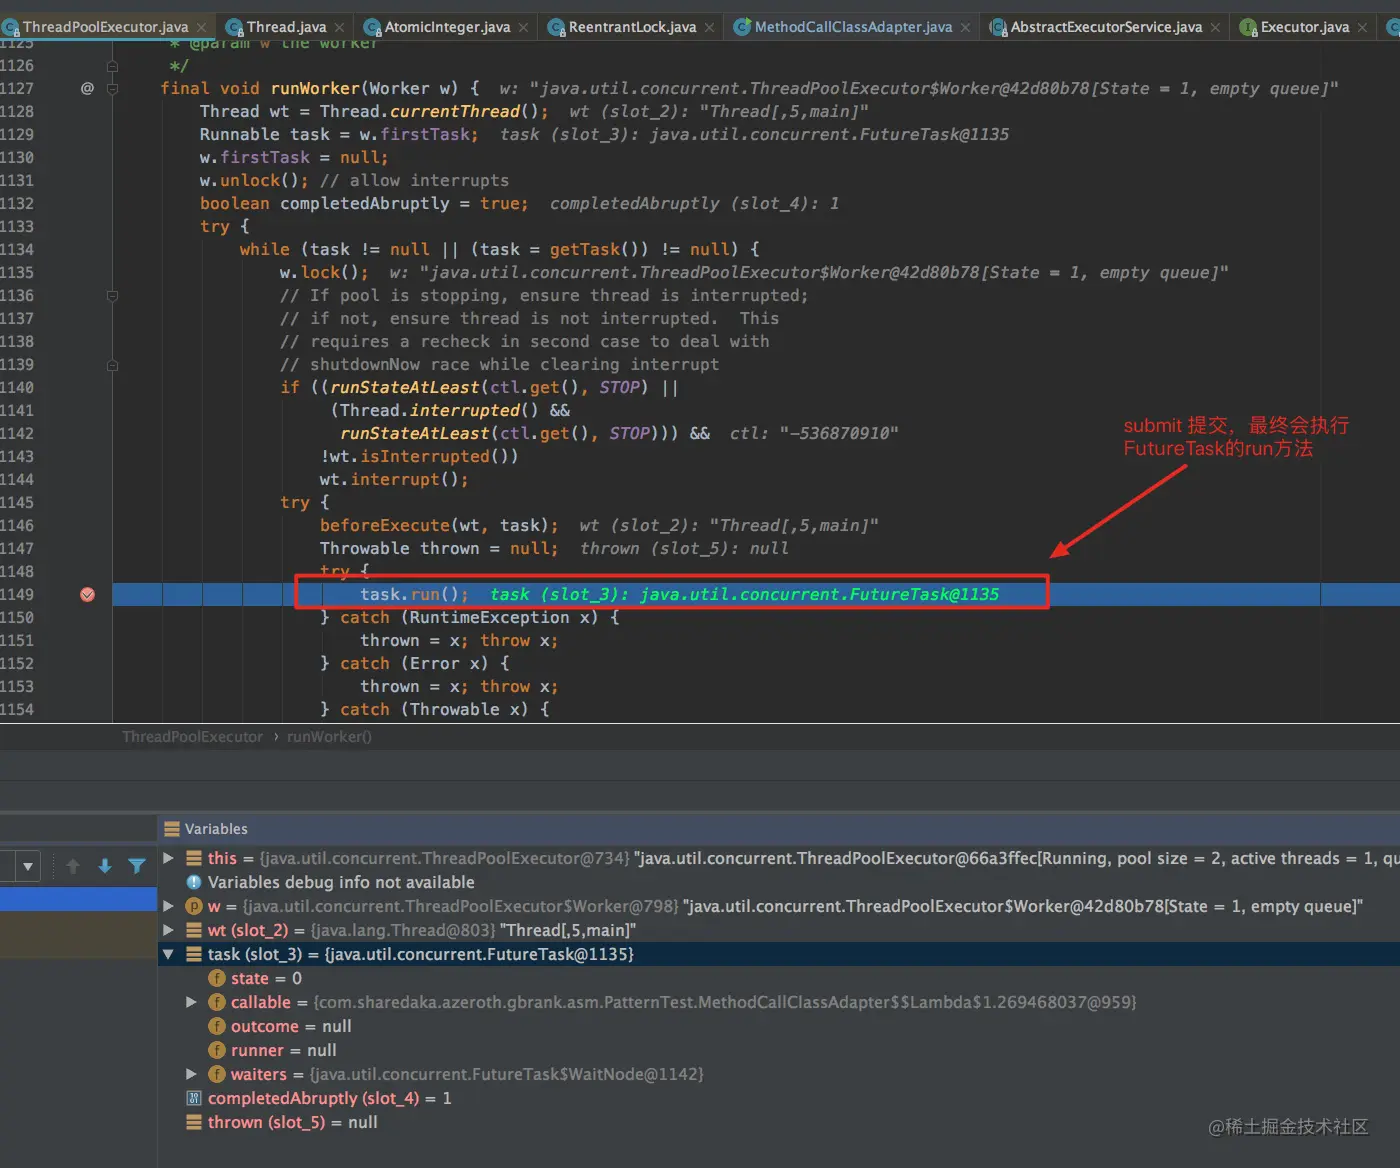The width and height of the screenshot is (1400, 1168).
Task: Click the parameter icon of variable w
Action: point(194,906)
